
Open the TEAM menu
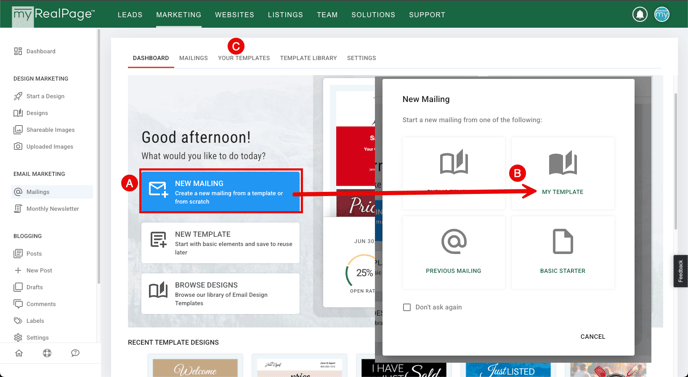pyautogui.click(x=327, y=14)
